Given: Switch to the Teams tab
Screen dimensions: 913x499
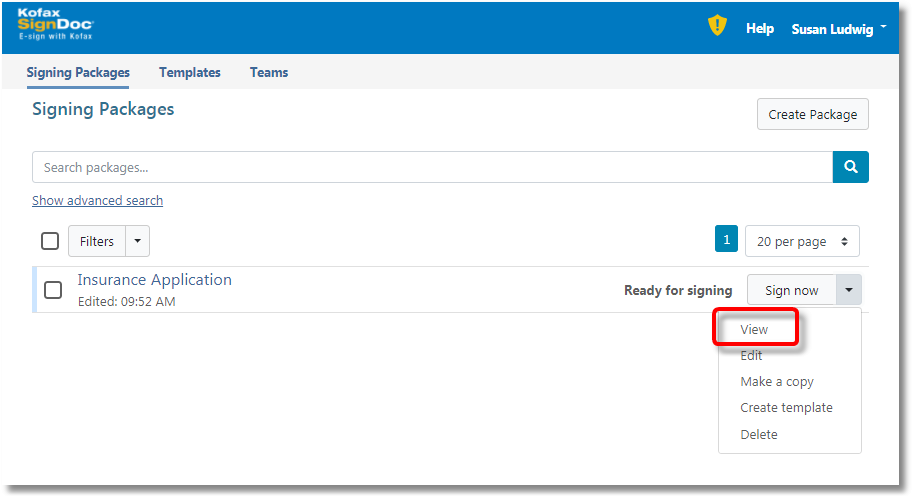Looking at the screenshot, I should click(269, 72).
